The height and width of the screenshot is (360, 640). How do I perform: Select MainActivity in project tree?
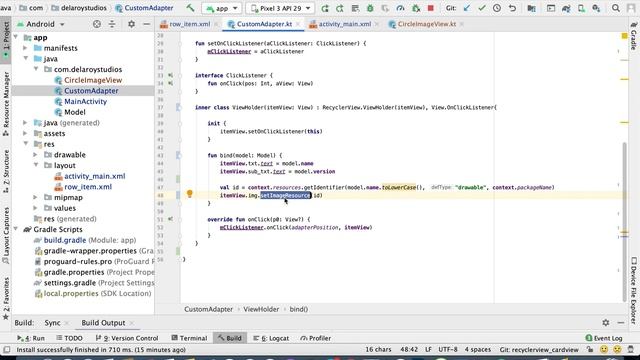[85, 101]
